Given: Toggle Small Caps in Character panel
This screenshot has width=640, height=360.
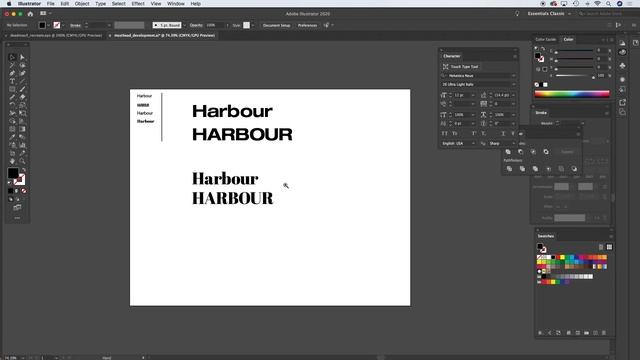Looking at the screenshot, I should click(455, 133).
